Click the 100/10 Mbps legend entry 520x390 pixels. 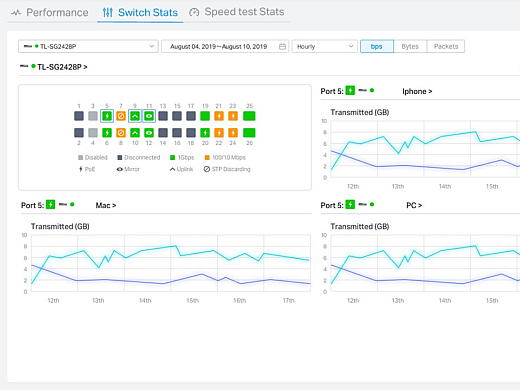(225, 157)
